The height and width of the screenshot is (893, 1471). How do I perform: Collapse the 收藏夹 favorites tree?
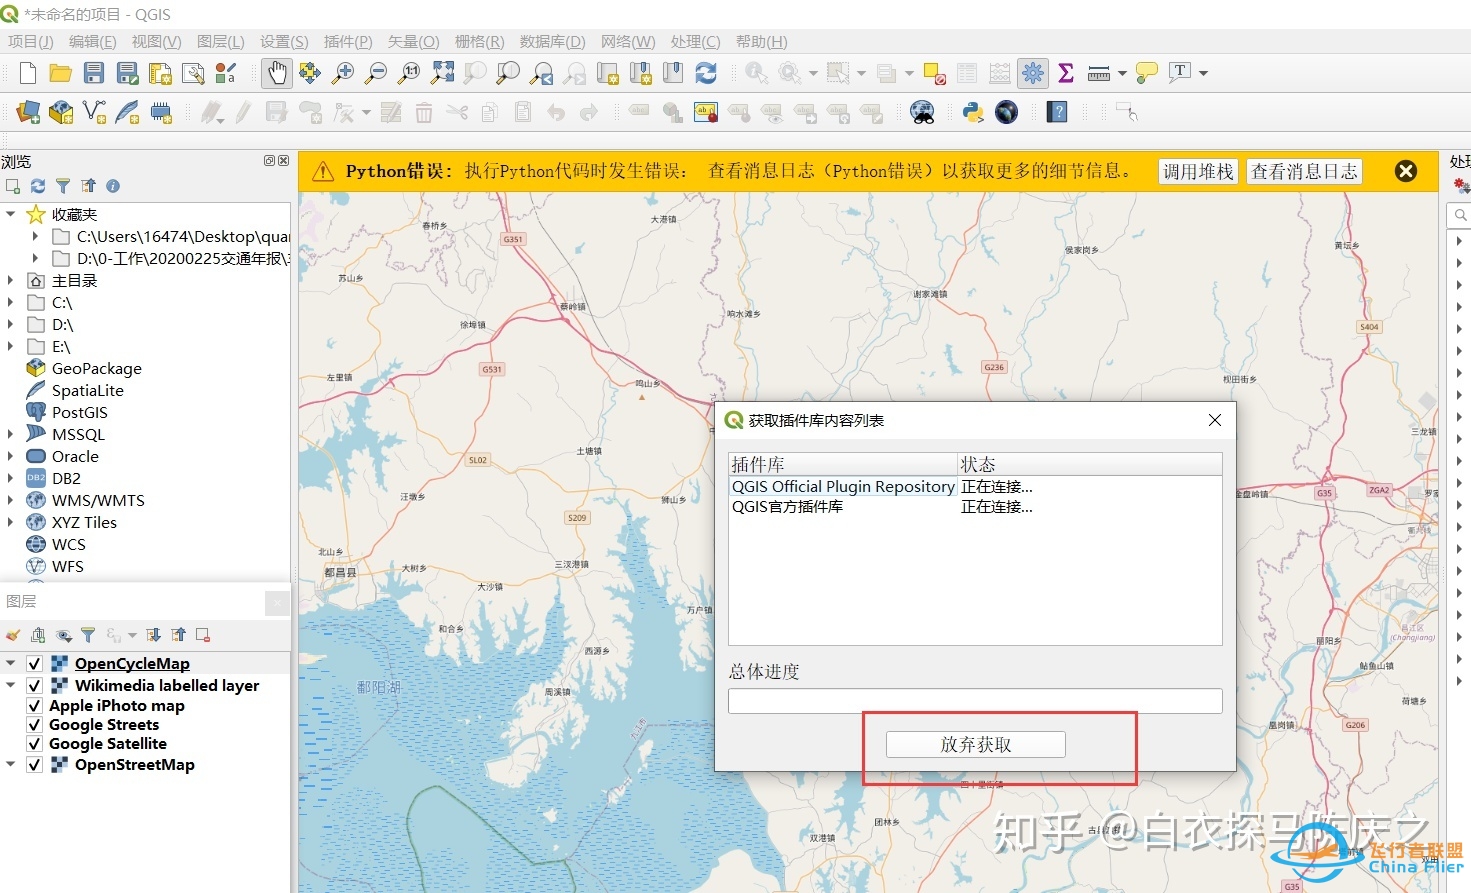[11, 214]
